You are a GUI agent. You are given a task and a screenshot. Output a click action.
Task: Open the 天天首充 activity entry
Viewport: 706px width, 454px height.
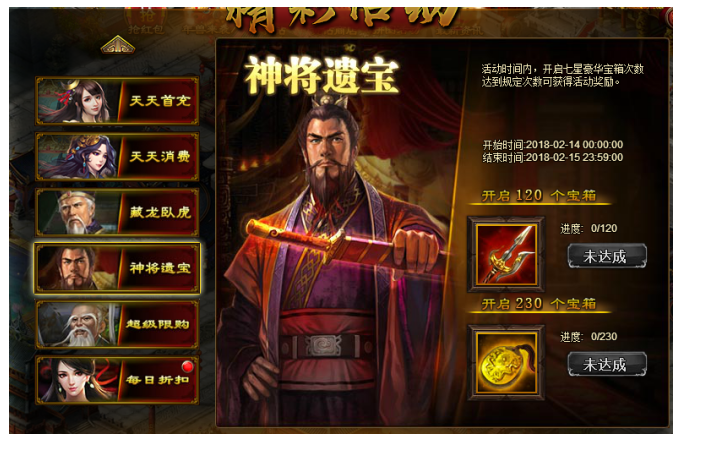(117, 101)
